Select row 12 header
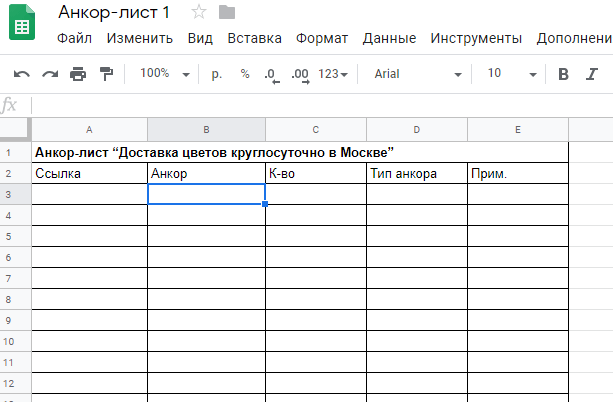Image resolution: width=613 pixels, height=402 pixels. pyautogui.click(x=15, y=384)
